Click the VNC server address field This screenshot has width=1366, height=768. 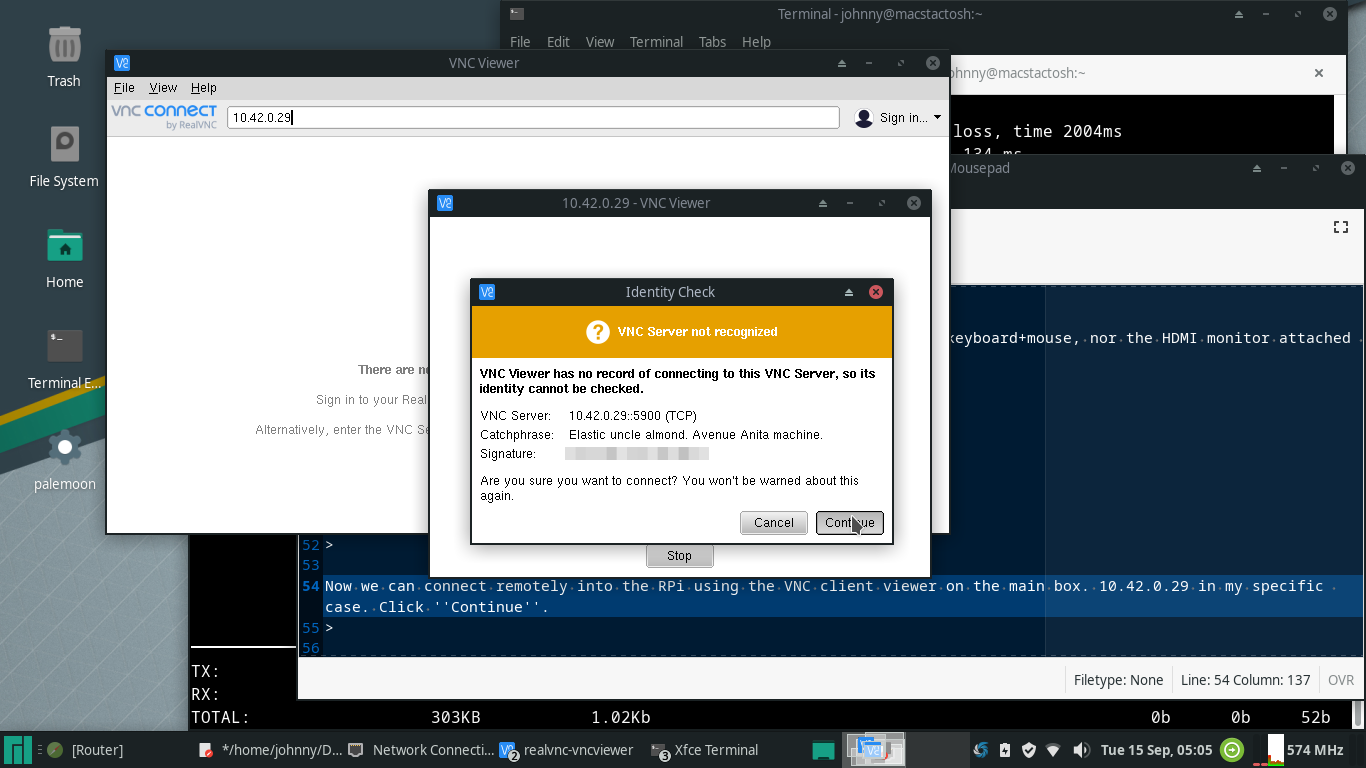pos(533,118)
